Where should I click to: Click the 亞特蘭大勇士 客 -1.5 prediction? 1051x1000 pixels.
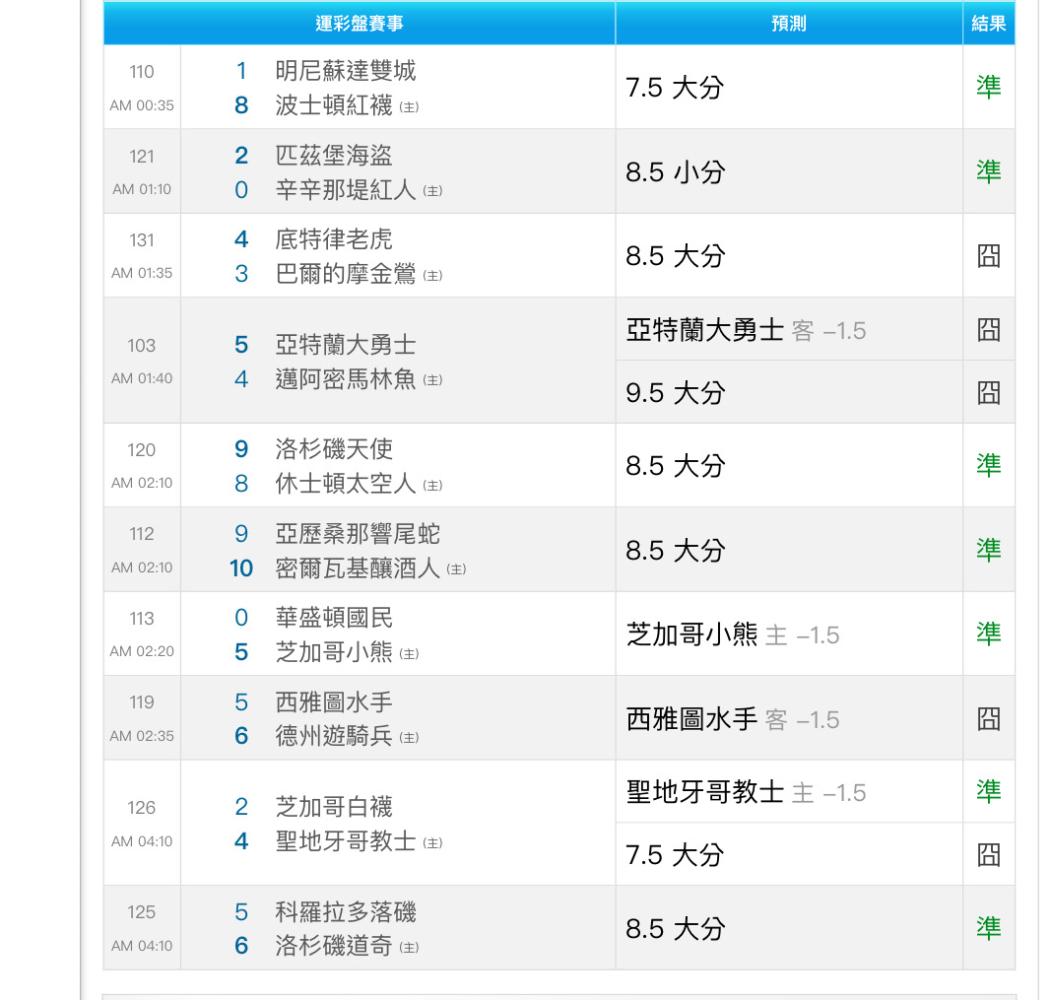point(746,330)
